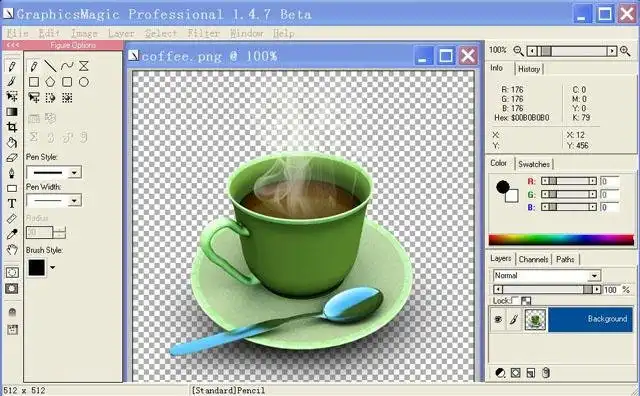Open the Pen Style dropdown
Viewport: 640px width, 396px height.
coord(74,173)
